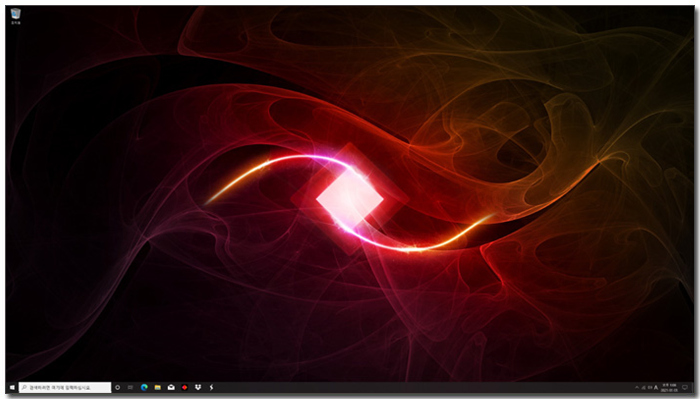Open network status in system tray
The width and height of the screenshot is (700, 399).
click(643, 387)
